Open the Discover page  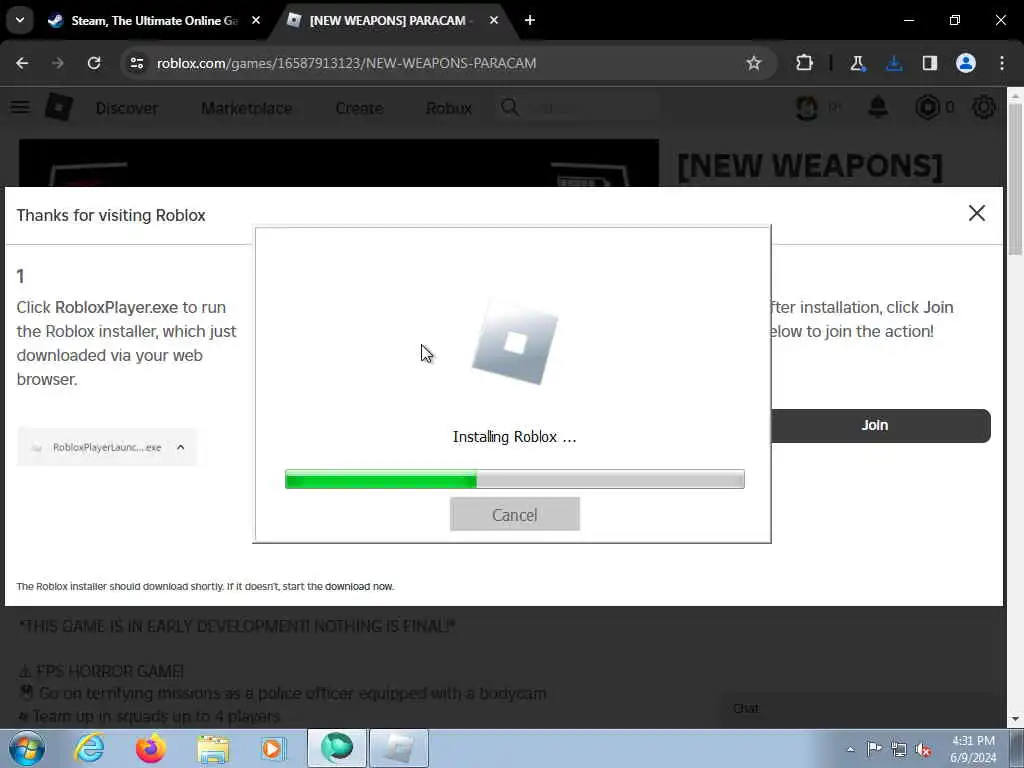click(x=127, y=108)
